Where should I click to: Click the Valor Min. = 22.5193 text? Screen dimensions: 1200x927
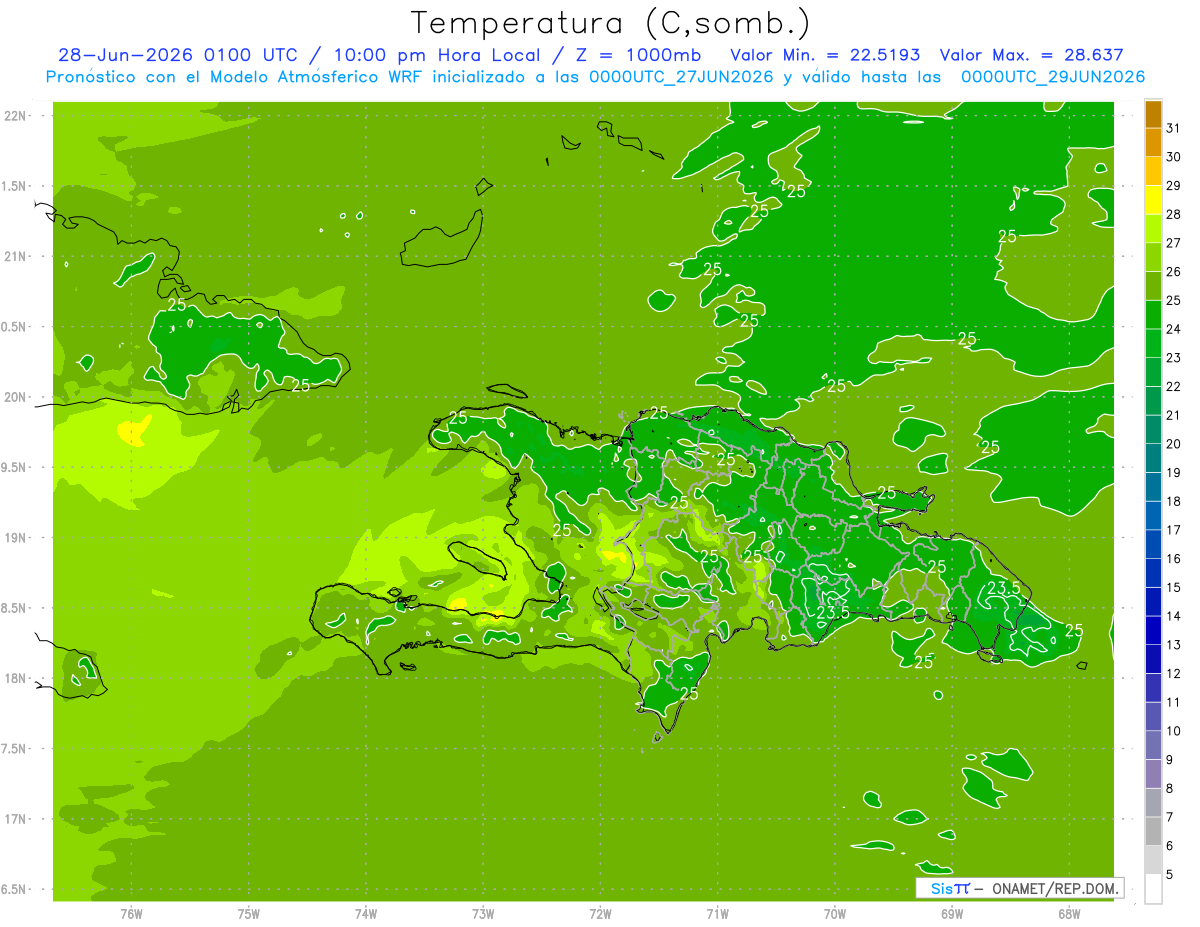pos(825,56)
